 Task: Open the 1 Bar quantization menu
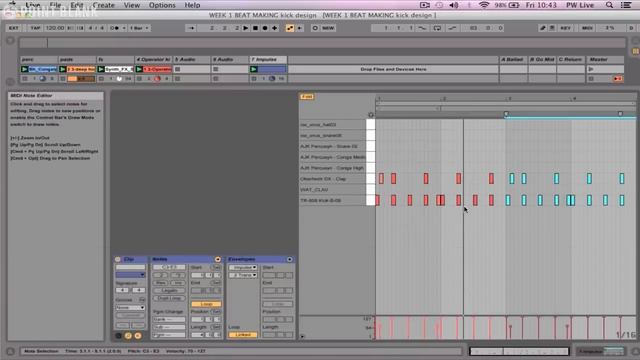point(139,28)
